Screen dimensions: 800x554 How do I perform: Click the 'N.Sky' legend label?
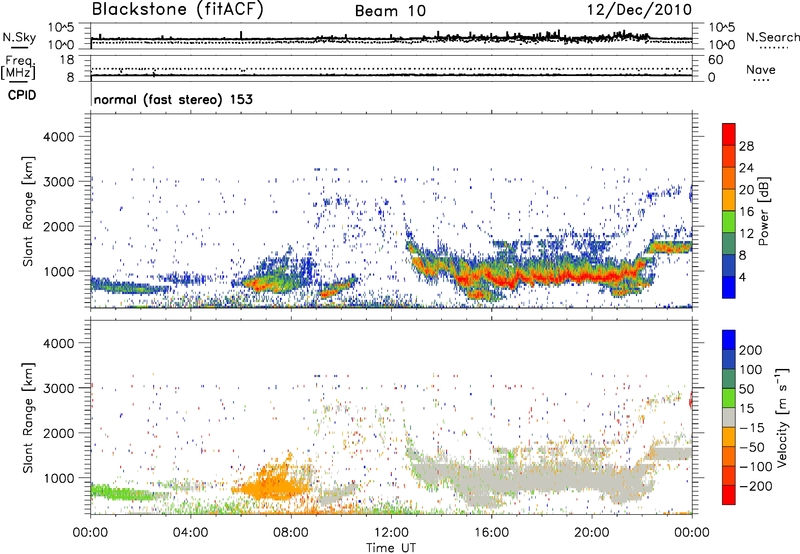coord(19,38)
